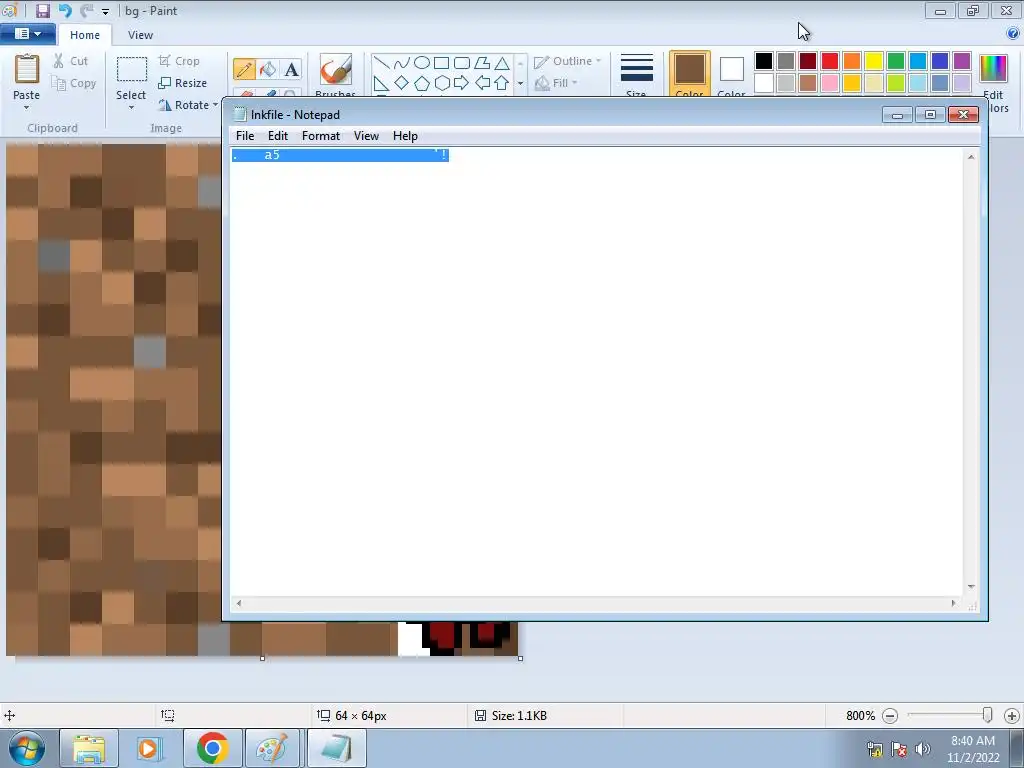The image size is (1024, 768).
Task: Expand the Select dropdown arrow
Action: [x=131, y=107]
